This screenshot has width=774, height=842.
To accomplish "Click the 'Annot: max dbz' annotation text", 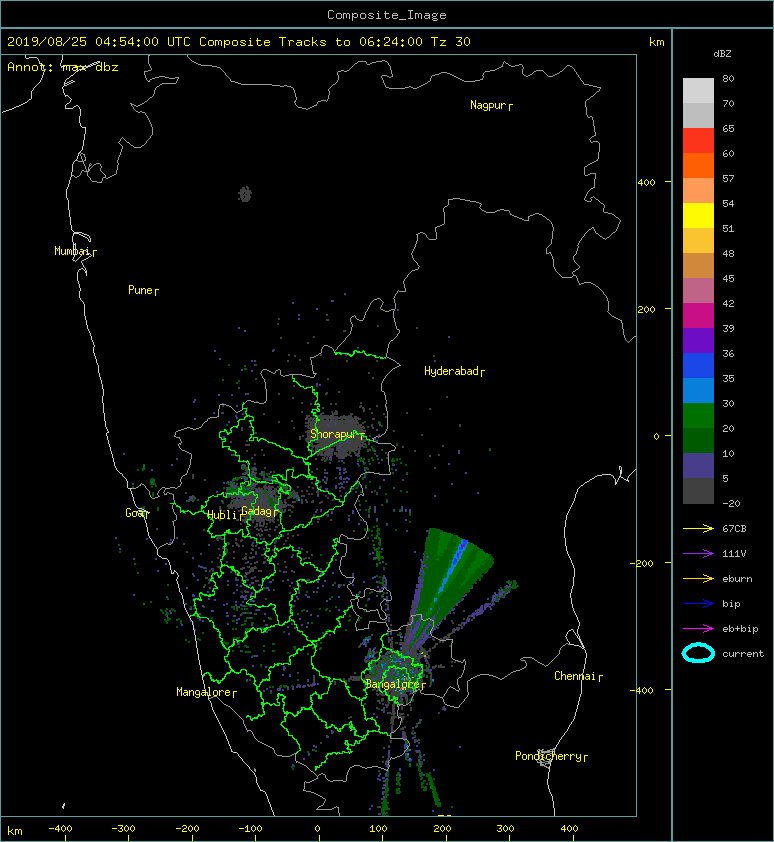I will coord(62,67).
